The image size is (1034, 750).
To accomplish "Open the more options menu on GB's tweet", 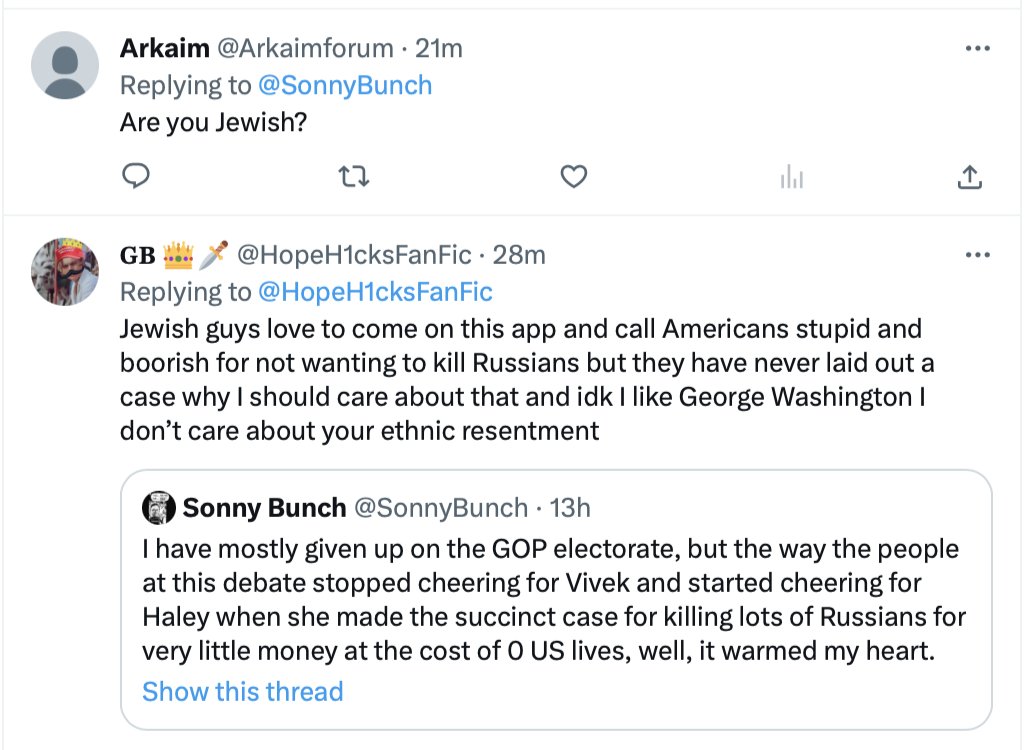I will pos(977,255).
